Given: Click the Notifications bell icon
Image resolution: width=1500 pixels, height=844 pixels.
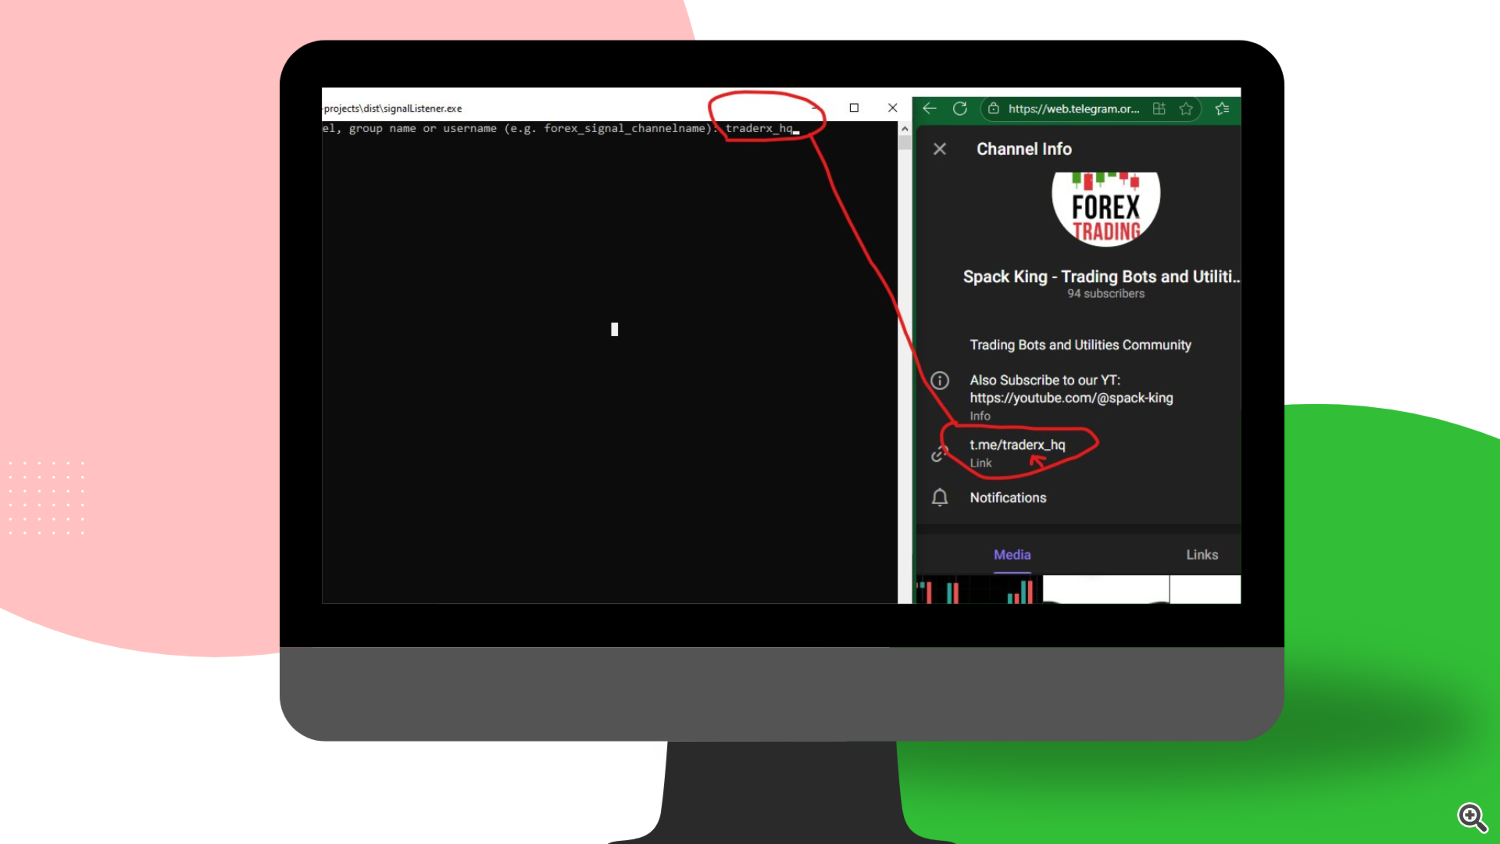Looking at the screenshot, I should tap(940, 498).
